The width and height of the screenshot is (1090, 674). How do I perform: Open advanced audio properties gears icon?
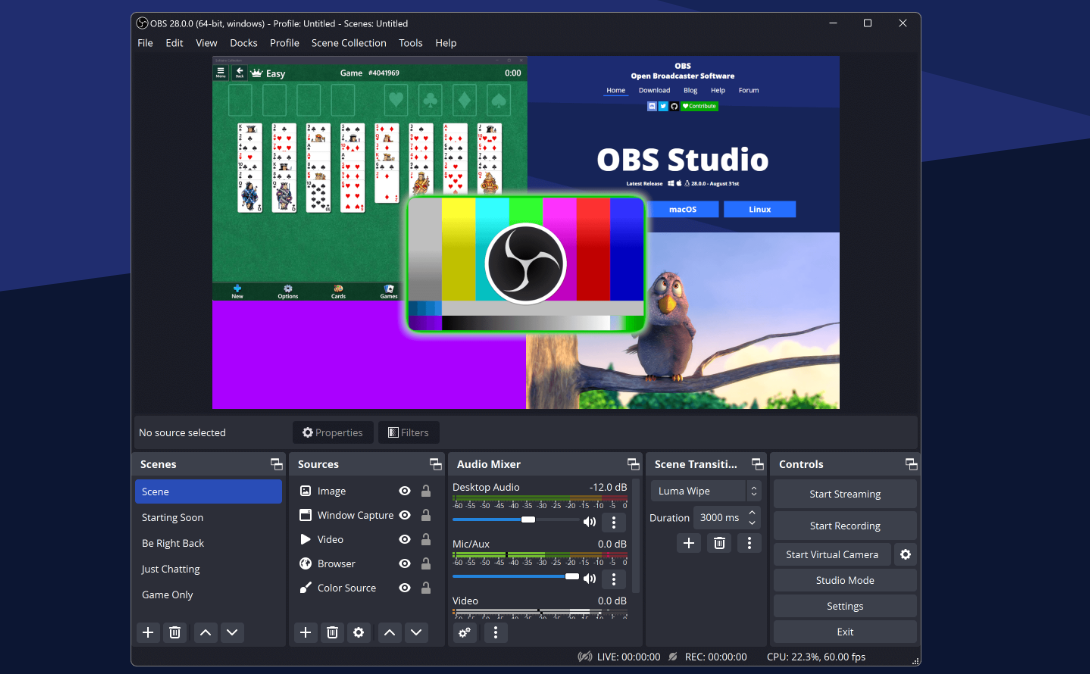464,632
